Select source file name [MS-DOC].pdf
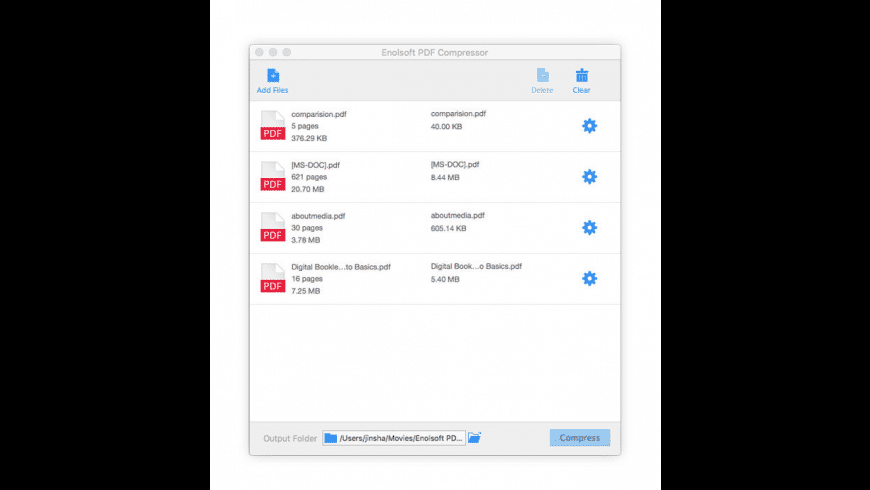 (316, 165)
